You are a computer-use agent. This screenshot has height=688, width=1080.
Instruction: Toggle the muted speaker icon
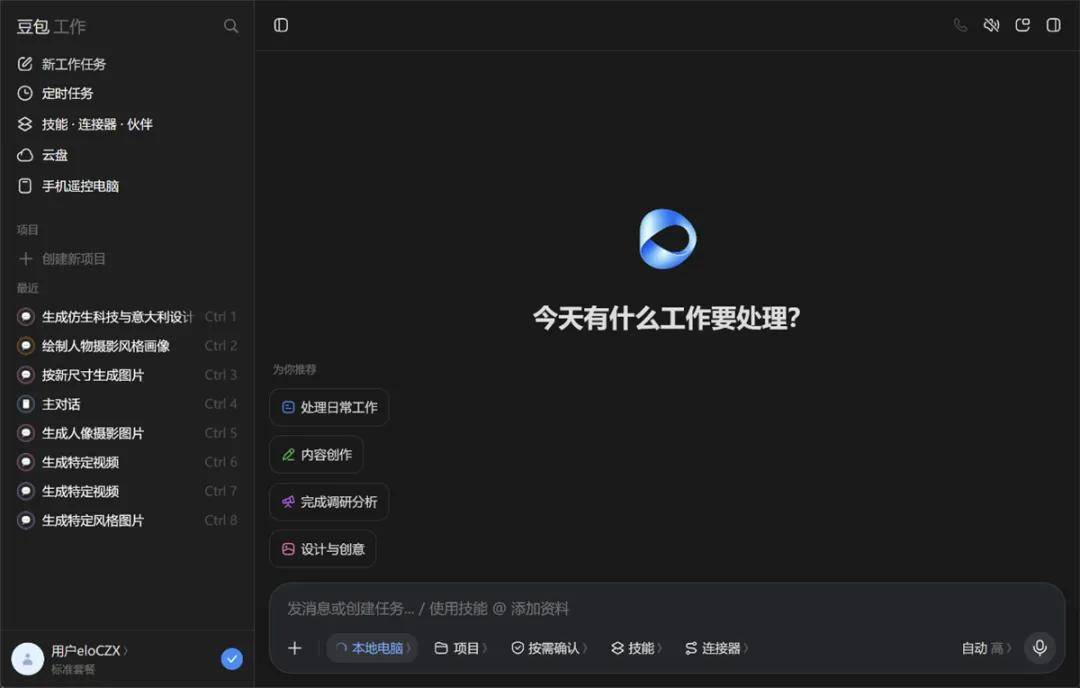(991, 25)
